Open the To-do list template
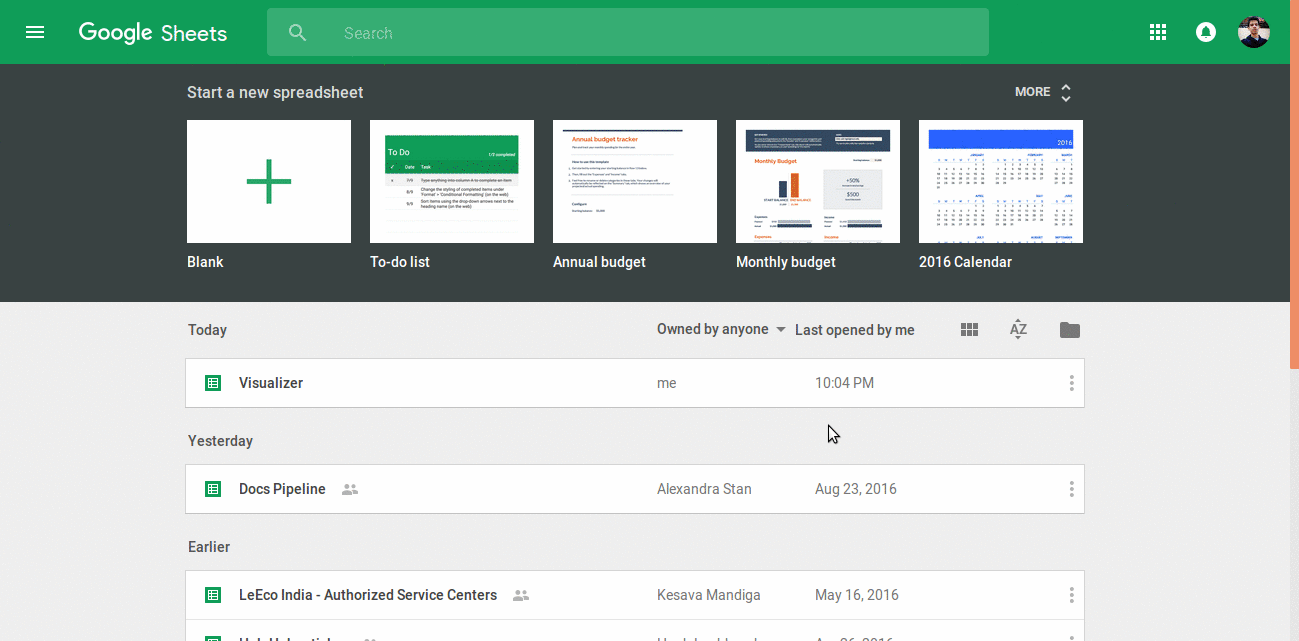The image size is (1299, 641). point(452,182)
